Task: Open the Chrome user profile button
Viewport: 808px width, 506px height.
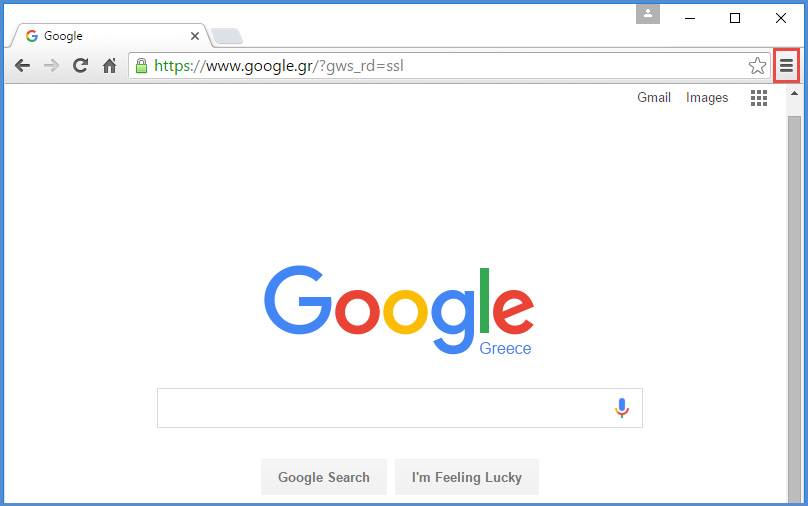Action: coord(648,14)
